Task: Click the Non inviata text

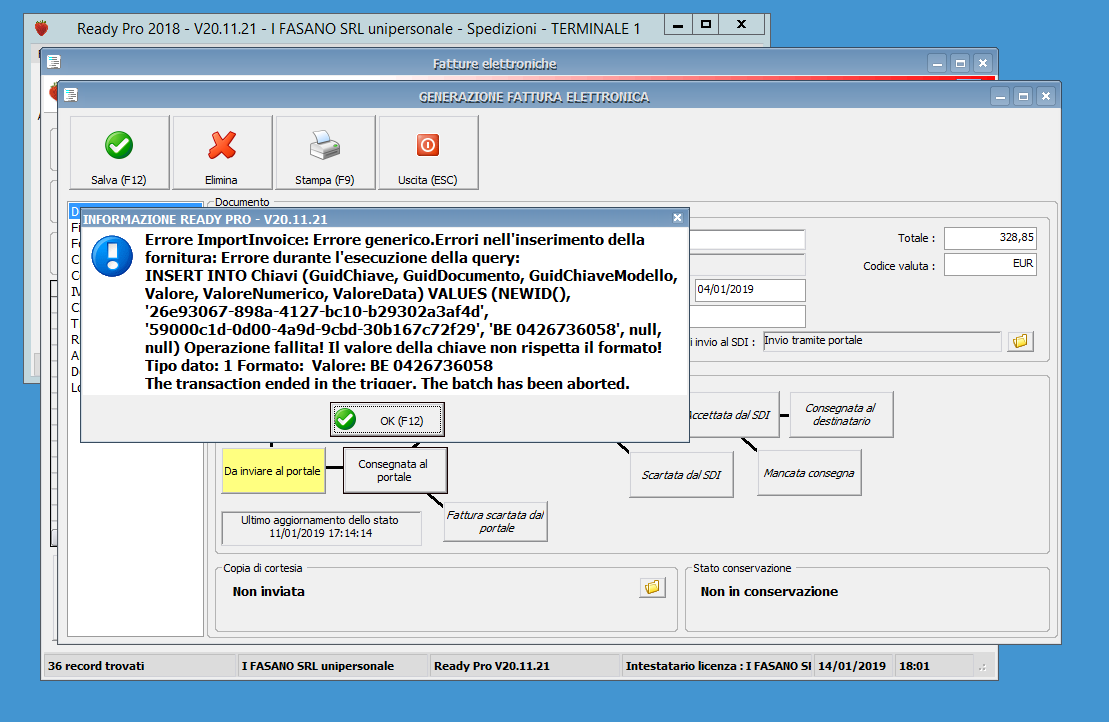Action: click(269, 592)
